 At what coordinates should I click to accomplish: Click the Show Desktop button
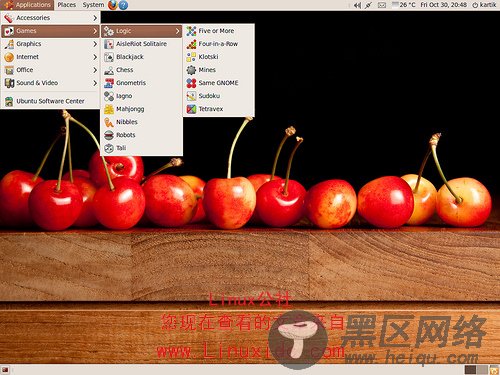[5, 370]
